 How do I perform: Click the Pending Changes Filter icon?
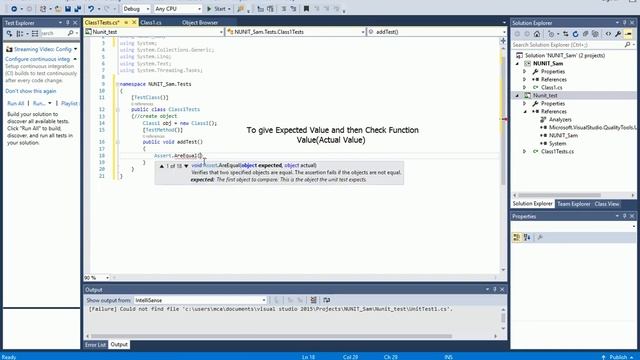click(x=551, y=34)
